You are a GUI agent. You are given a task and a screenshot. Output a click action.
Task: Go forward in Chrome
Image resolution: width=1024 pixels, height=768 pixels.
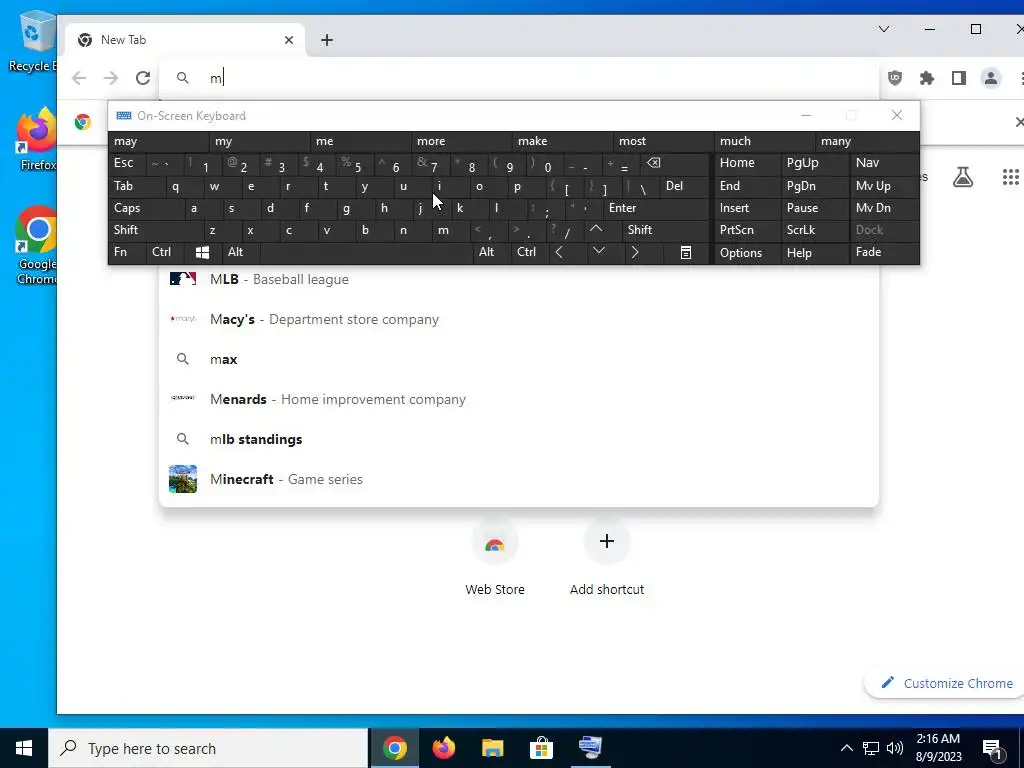tap(111, 78)
